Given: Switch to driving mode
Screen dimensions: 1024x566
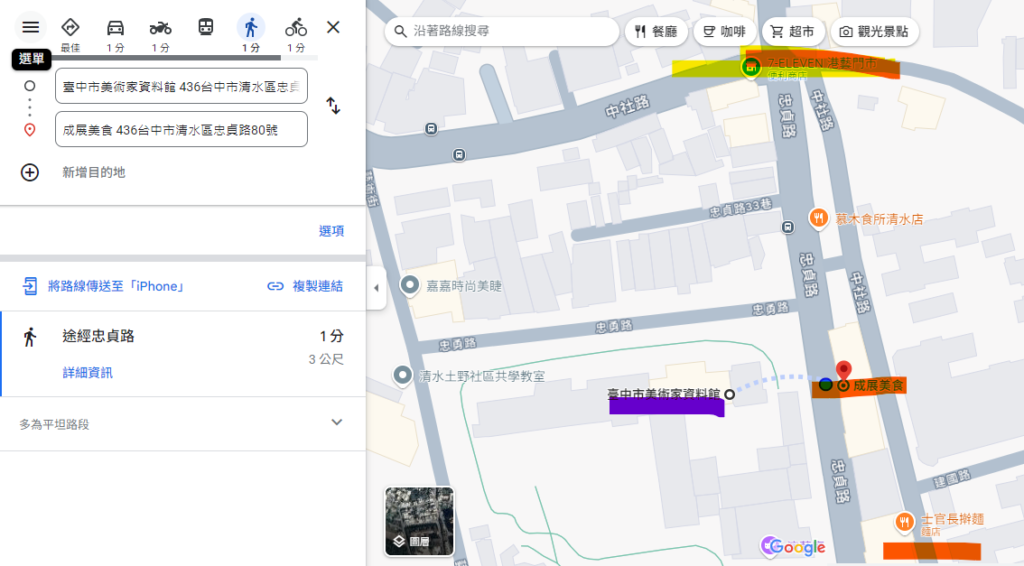Looking at the screenshot, I should 116,27.
